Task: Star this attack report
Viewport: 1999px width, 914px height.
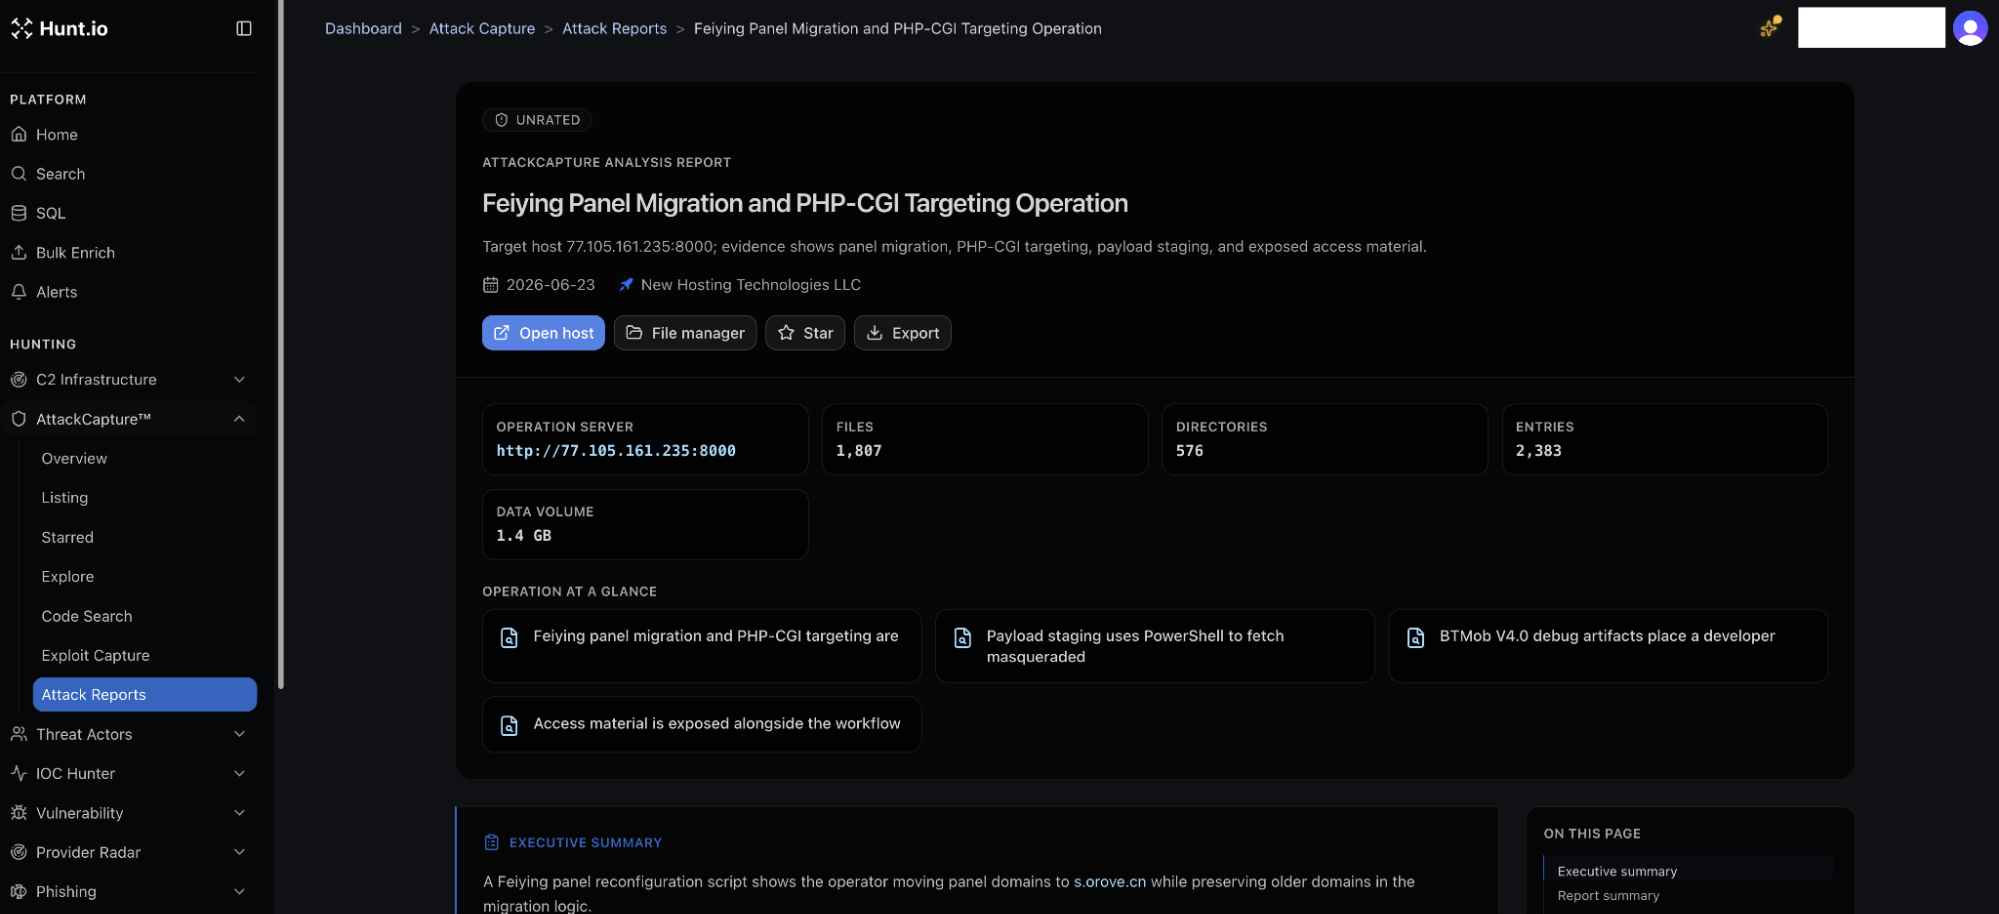Action: tap(805, 333)
